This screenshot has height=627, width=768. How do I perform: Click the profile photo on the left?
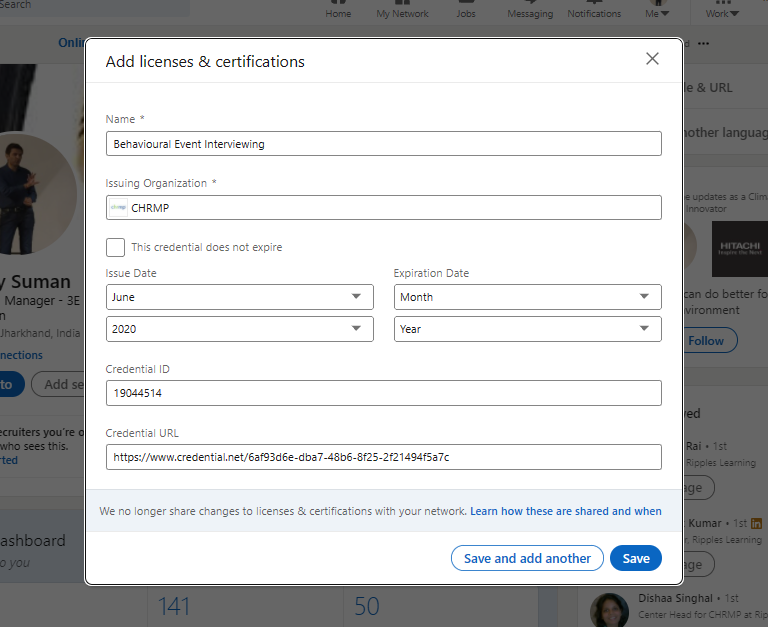click(37, 193)
